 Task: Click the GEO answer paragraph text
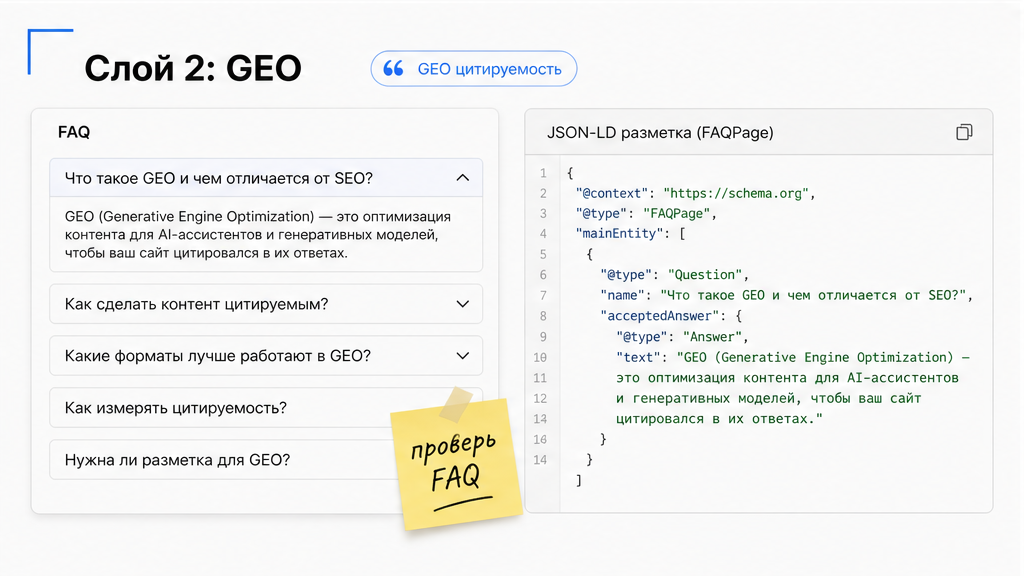tap(258, 234)
